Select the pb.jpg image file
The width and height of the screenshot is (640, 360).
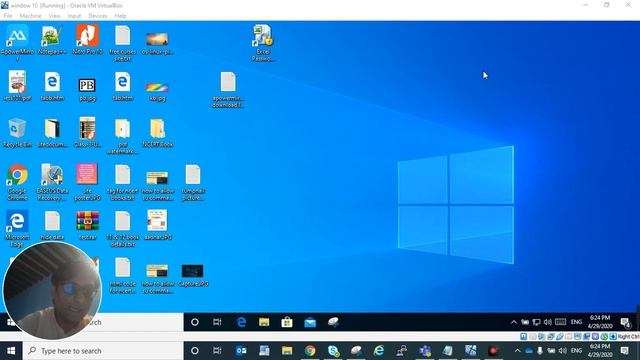[87, 89]
